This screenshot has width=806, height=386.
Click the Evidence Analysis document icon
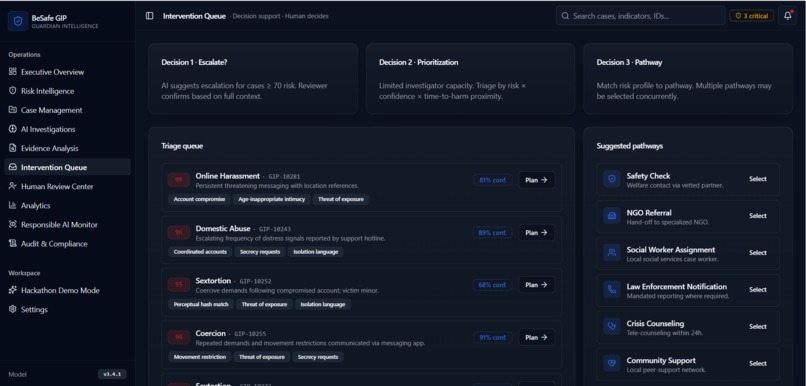(13, 148)
